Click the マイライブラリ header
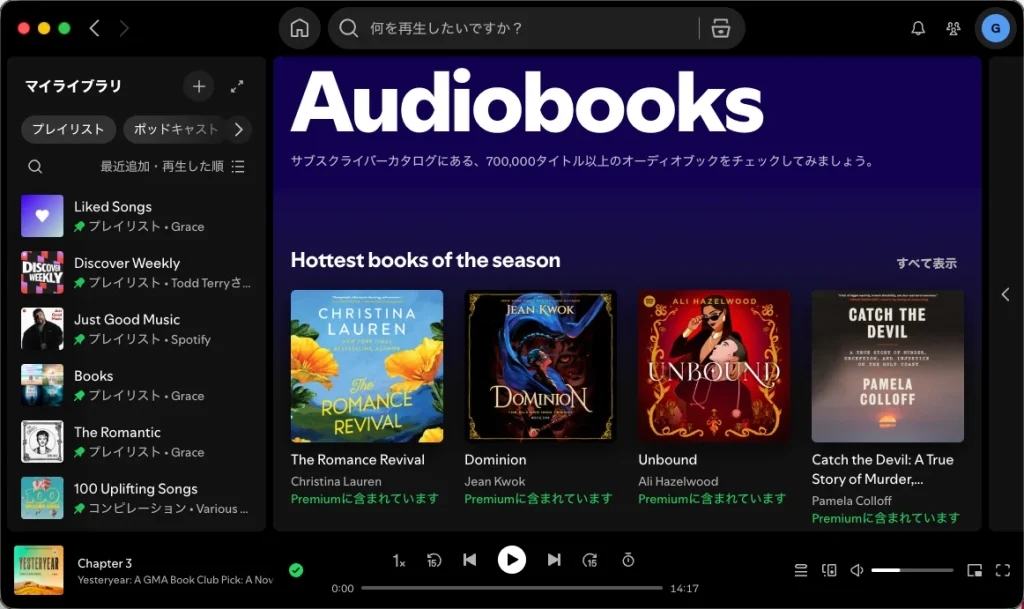 point(73,86)
